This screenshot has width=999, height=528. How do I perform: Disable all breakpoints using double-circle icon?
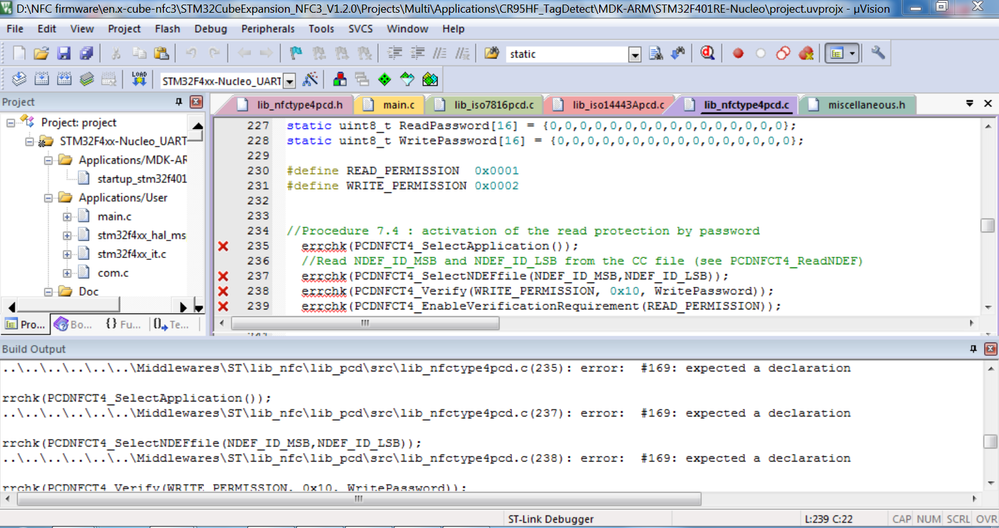pos(783,54)
